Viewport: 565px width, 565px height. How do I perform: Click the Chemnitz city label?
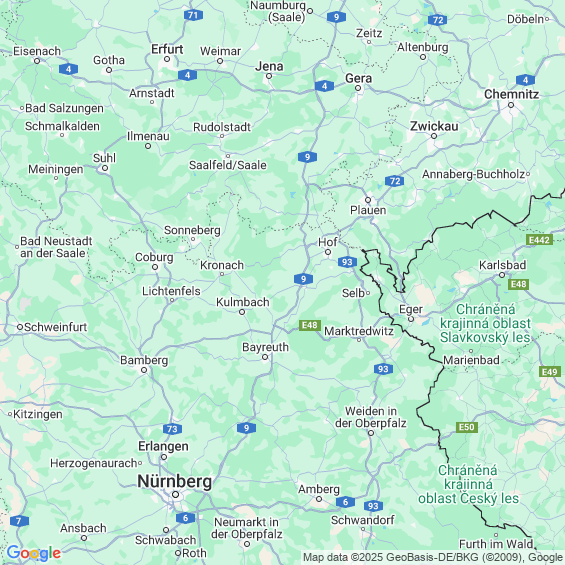tap(511, 94)
